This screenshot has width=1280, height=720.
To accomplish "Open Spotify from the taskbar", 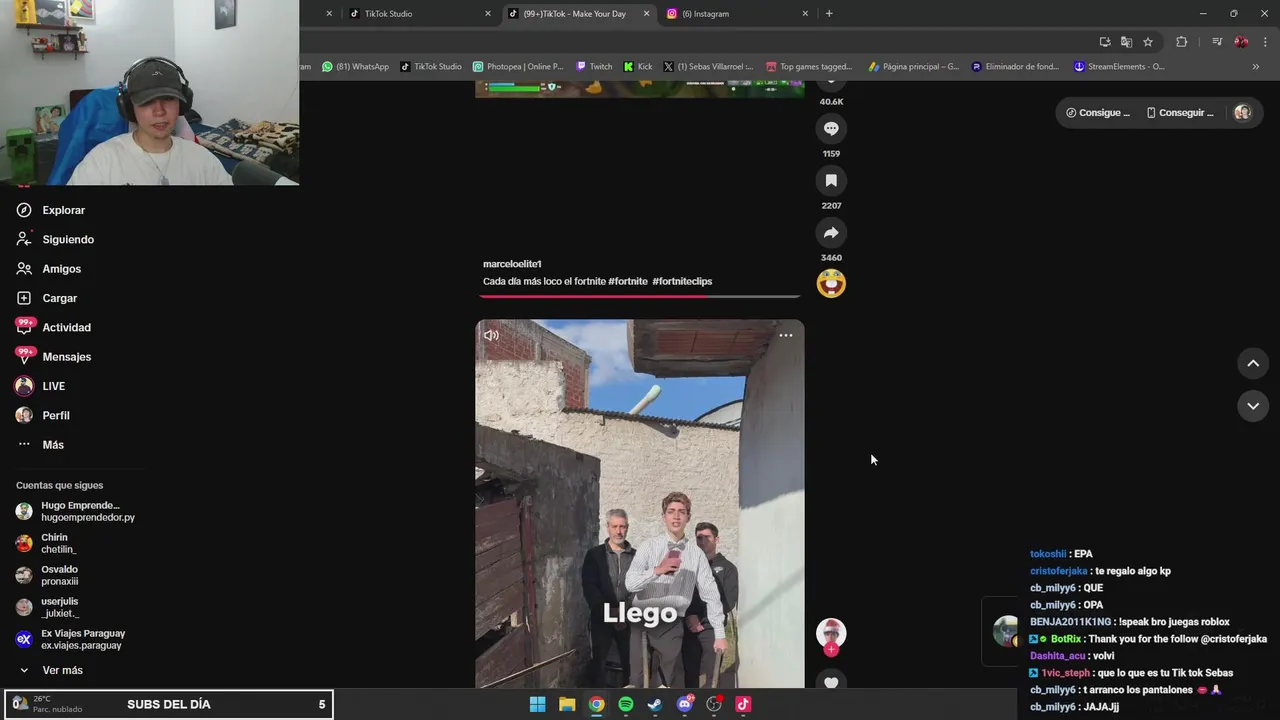I will click(x=625, y=704).
